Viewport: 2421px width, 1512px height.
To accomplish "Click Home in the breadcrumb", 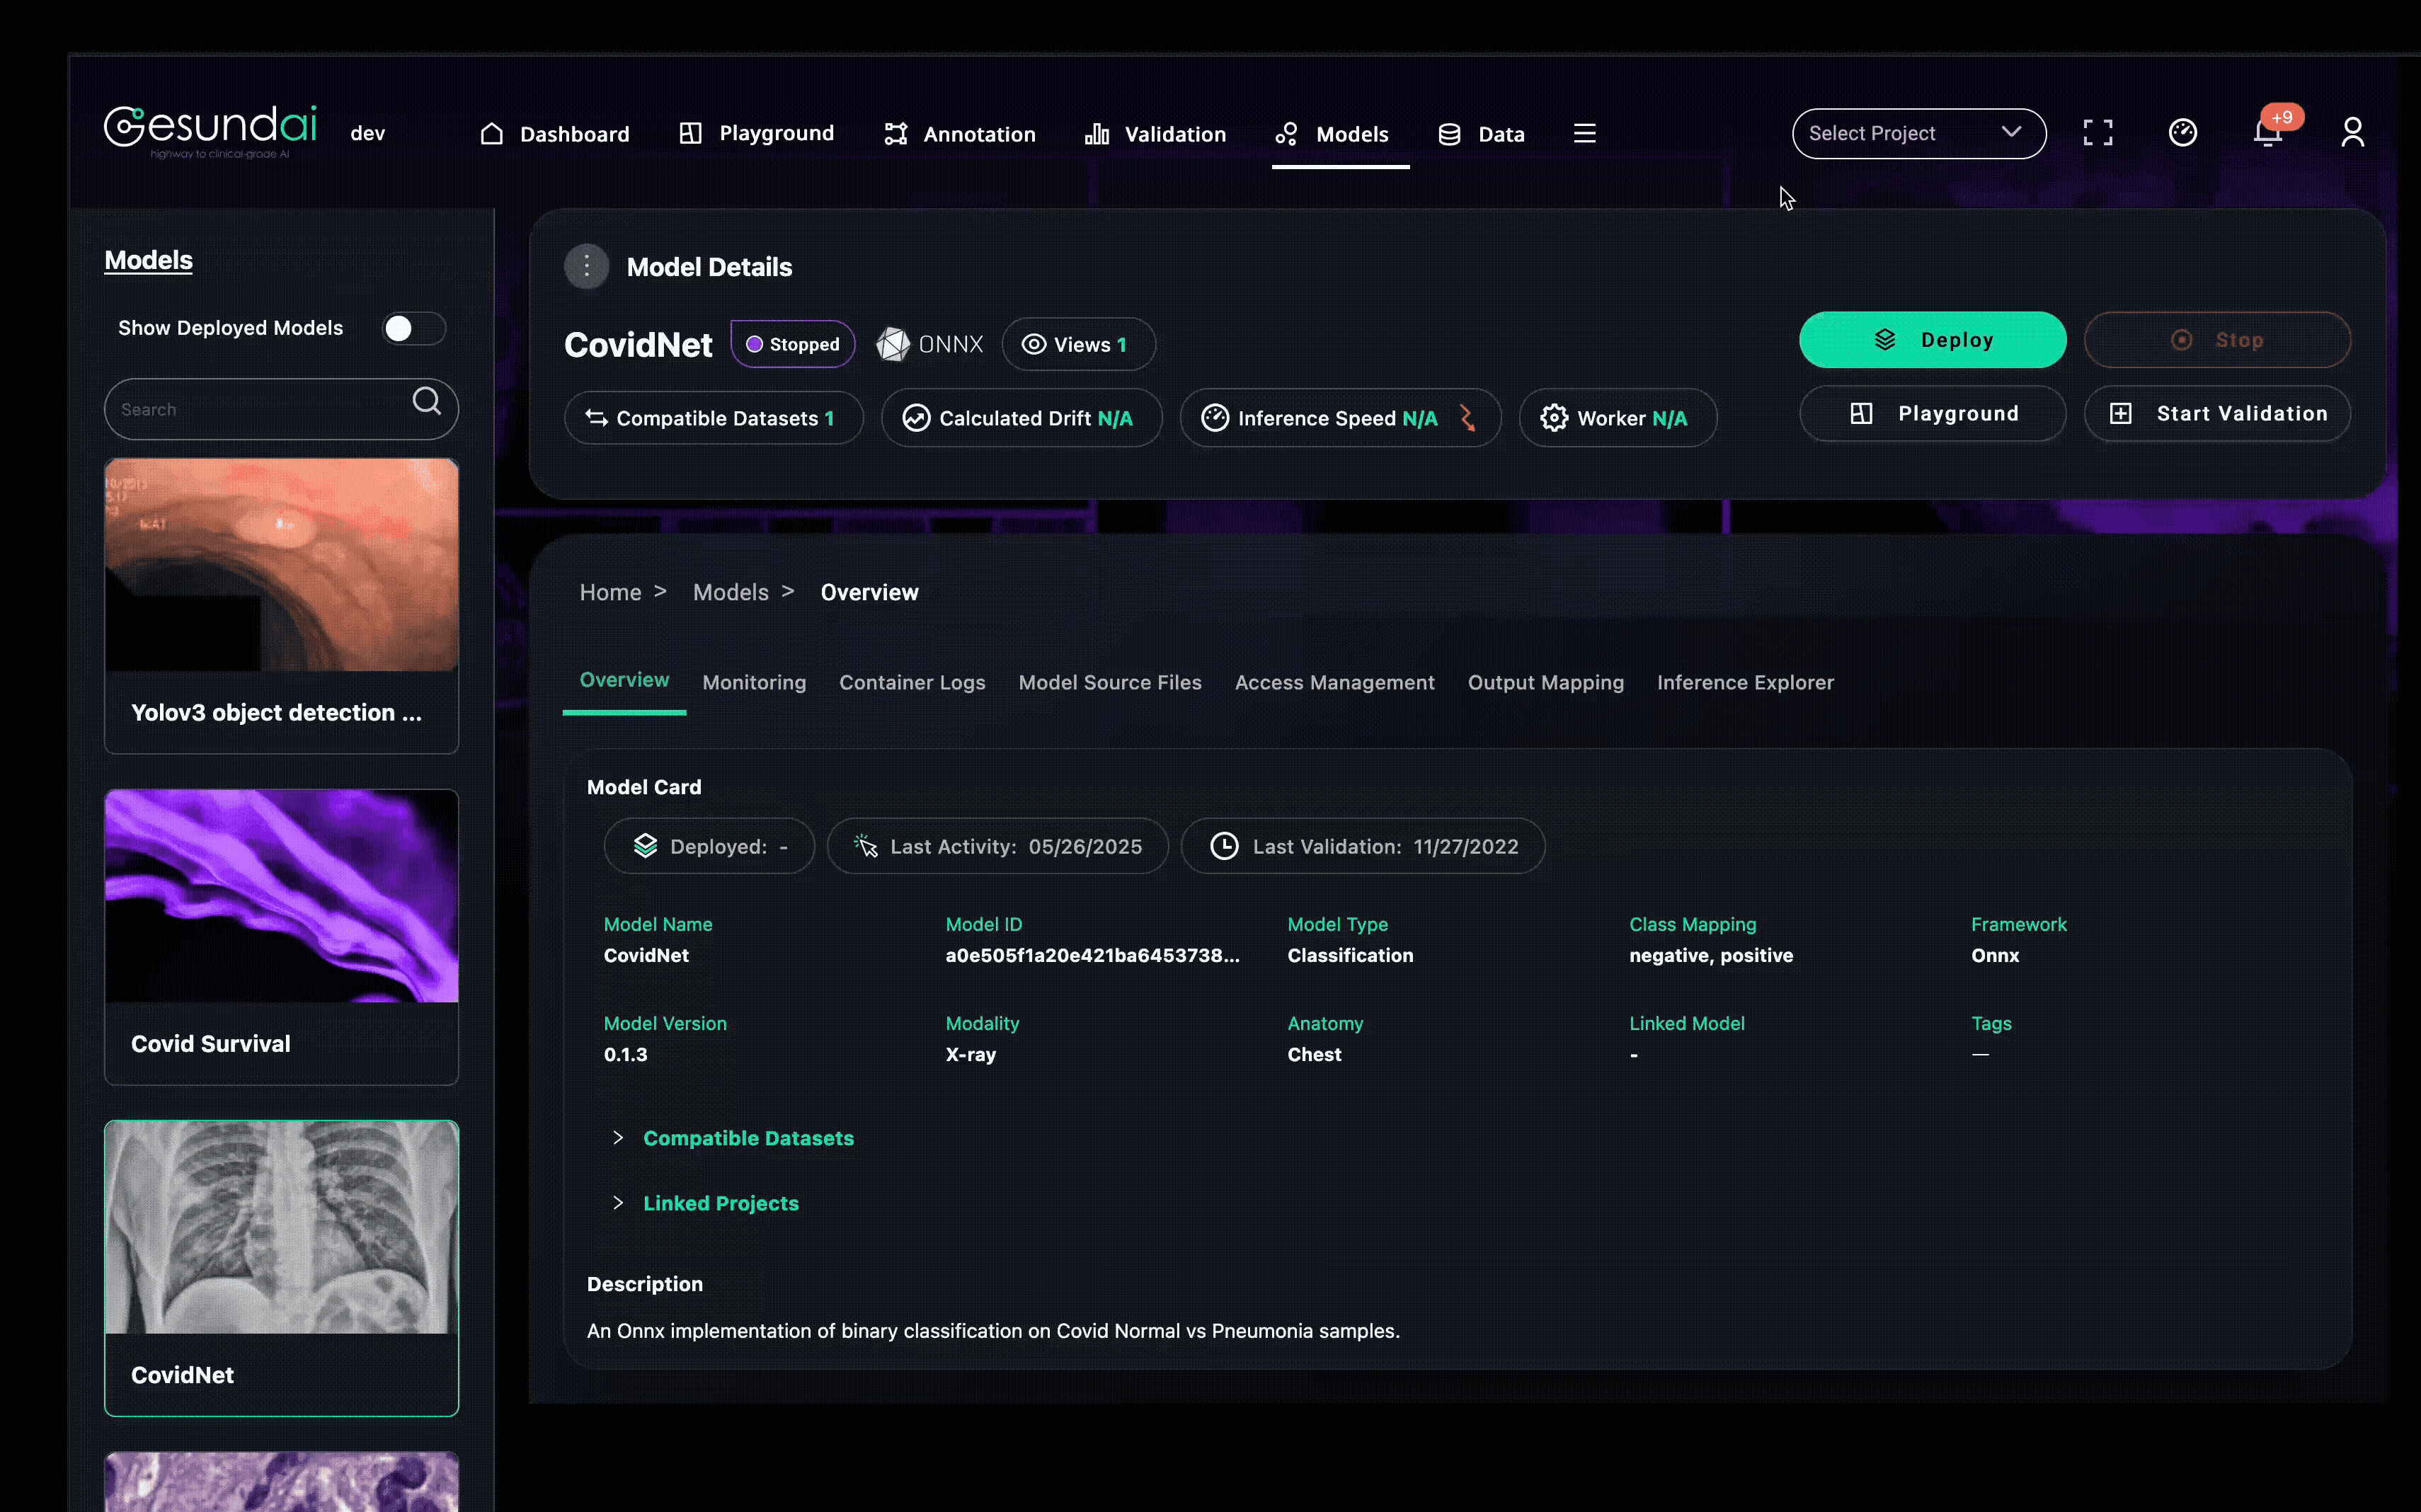I will point(610,592).
